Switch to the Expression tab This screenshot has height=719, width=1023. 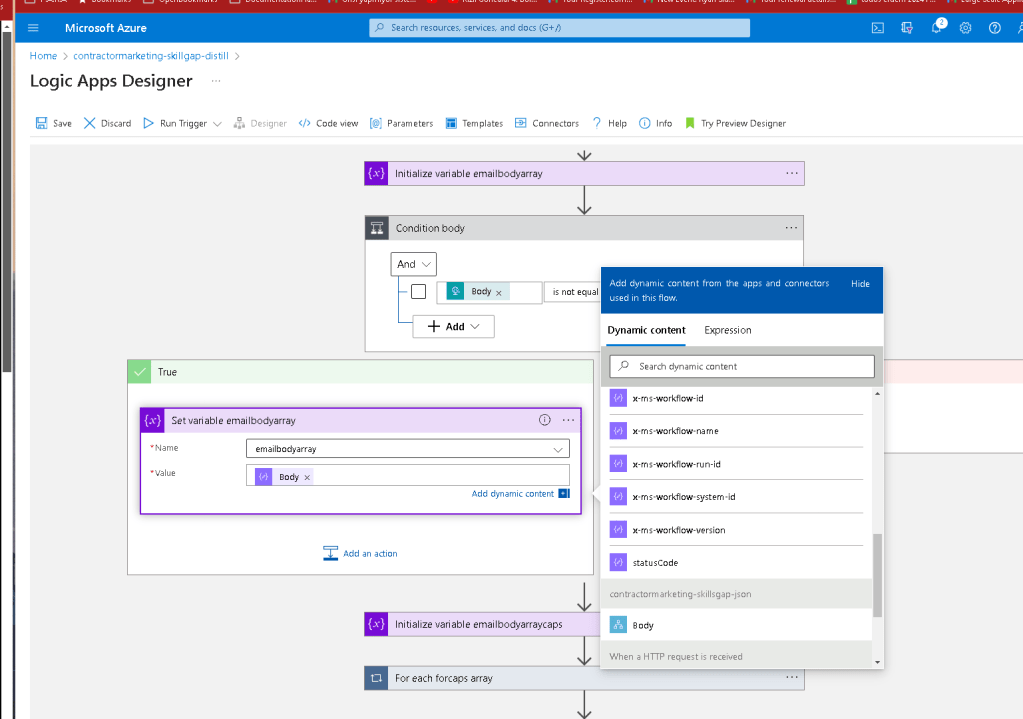727,330
